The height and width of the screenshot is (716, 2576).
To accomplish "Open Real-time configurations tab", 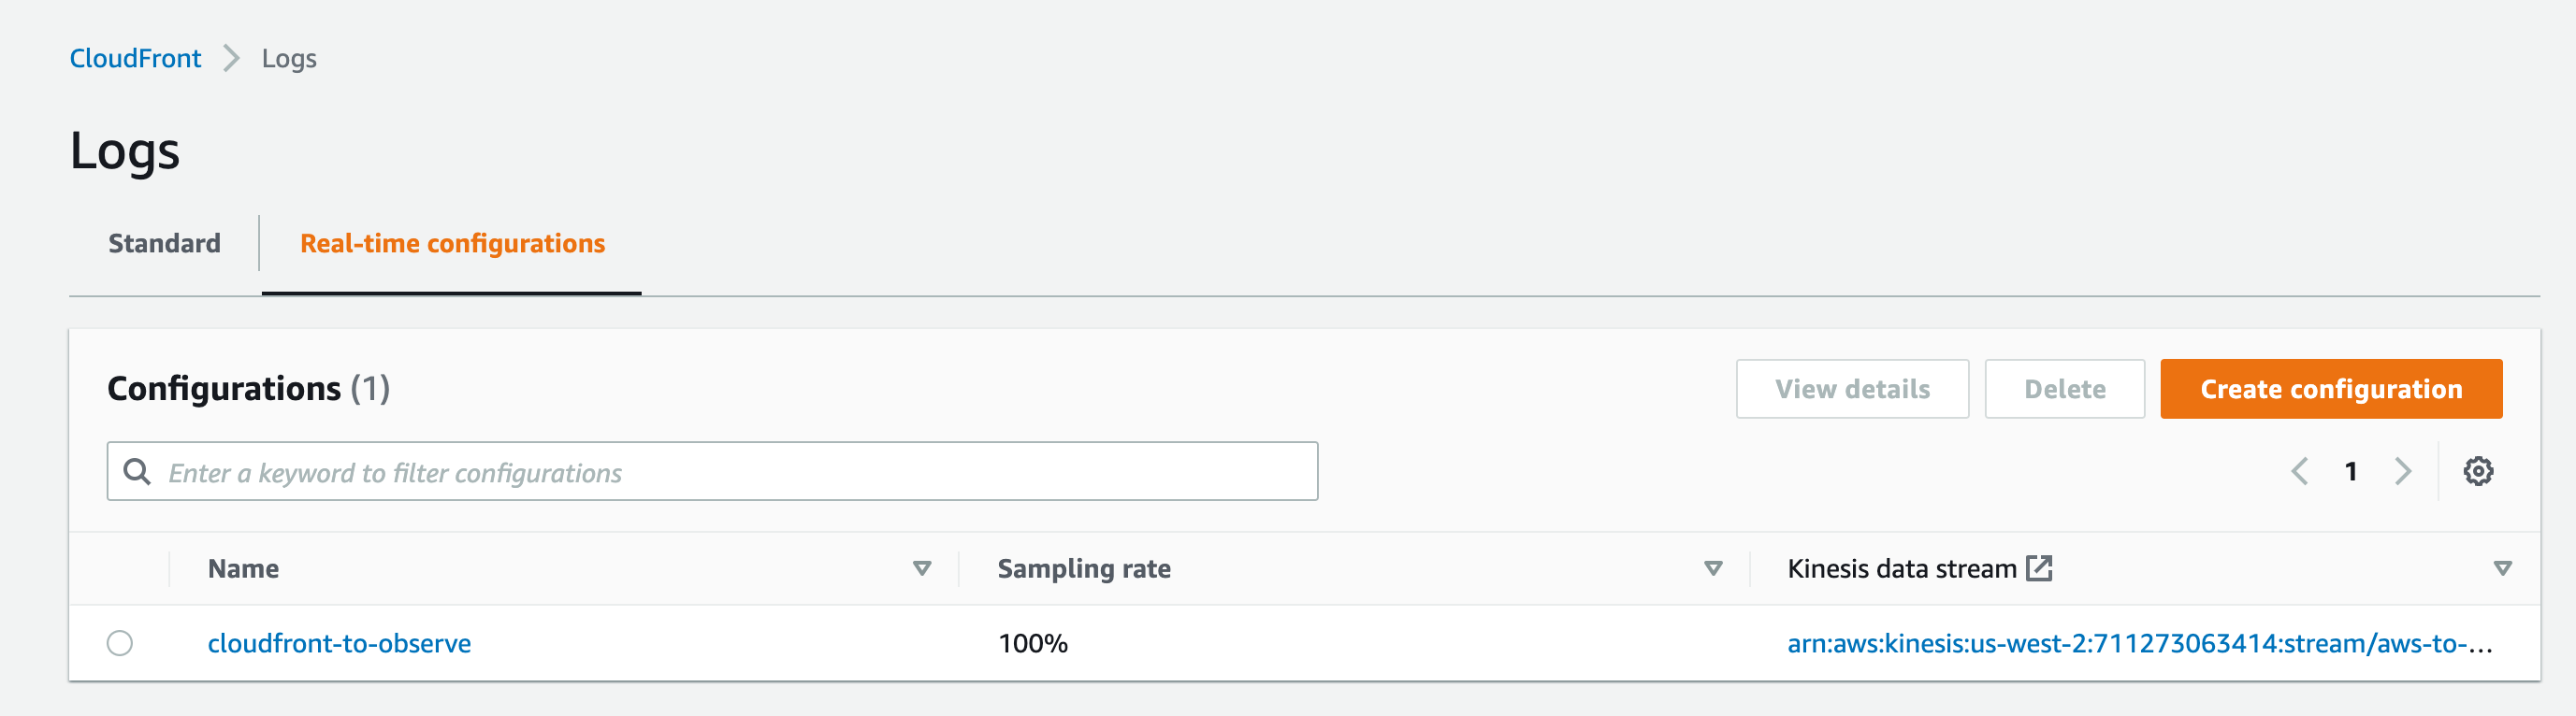I will (452, 243).
